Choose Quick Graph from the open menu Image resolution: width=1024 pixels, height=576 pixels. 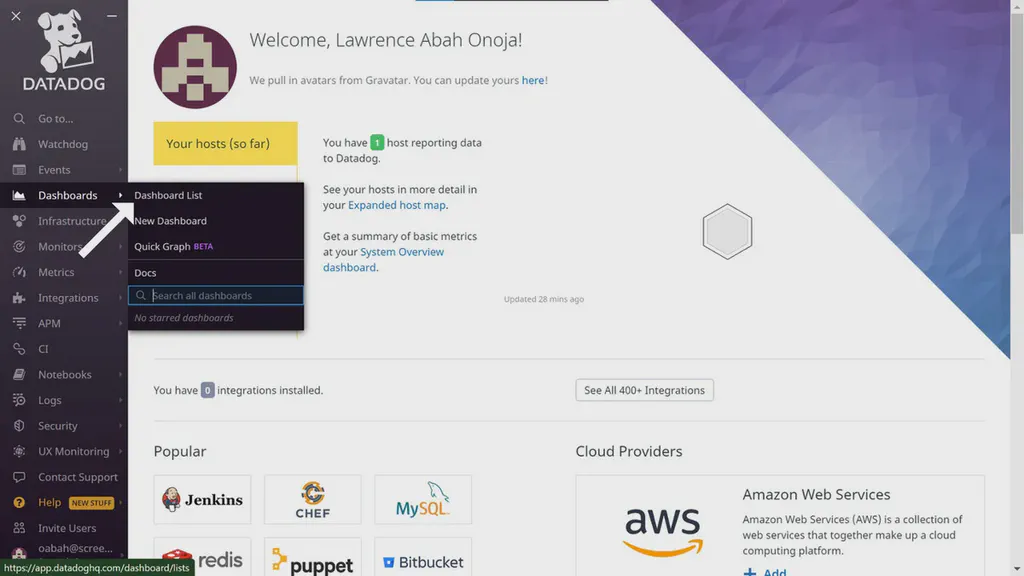pyautogui.click(x=163, y=246)
